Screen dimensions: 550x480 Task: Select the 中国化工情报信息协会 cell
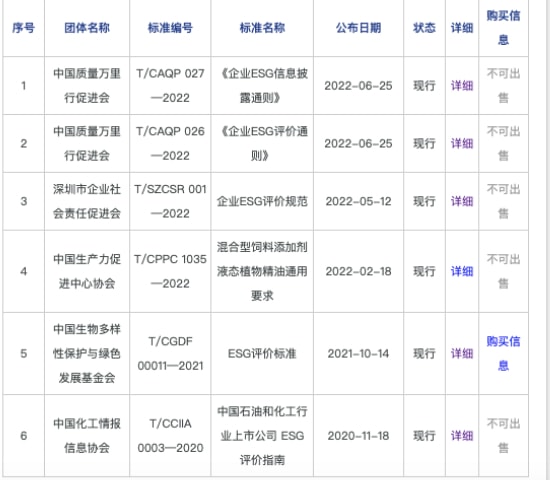(87, 436)
